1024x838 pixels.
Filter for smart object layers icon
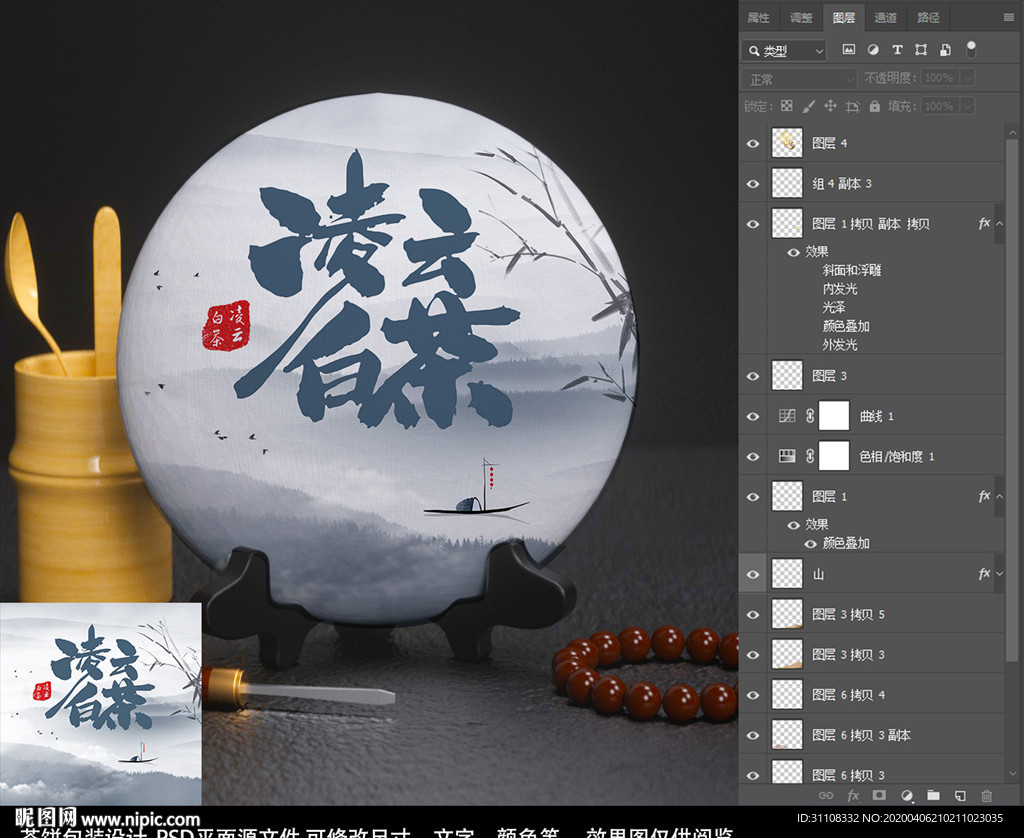click(945, 50)
